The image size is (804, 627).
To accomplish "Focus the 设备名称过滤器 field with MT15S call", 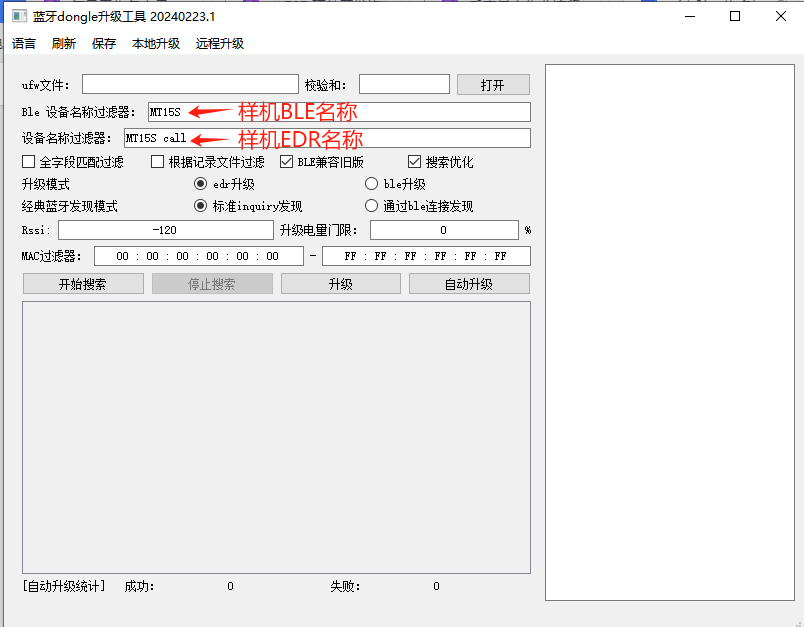I will click(327, 138).
